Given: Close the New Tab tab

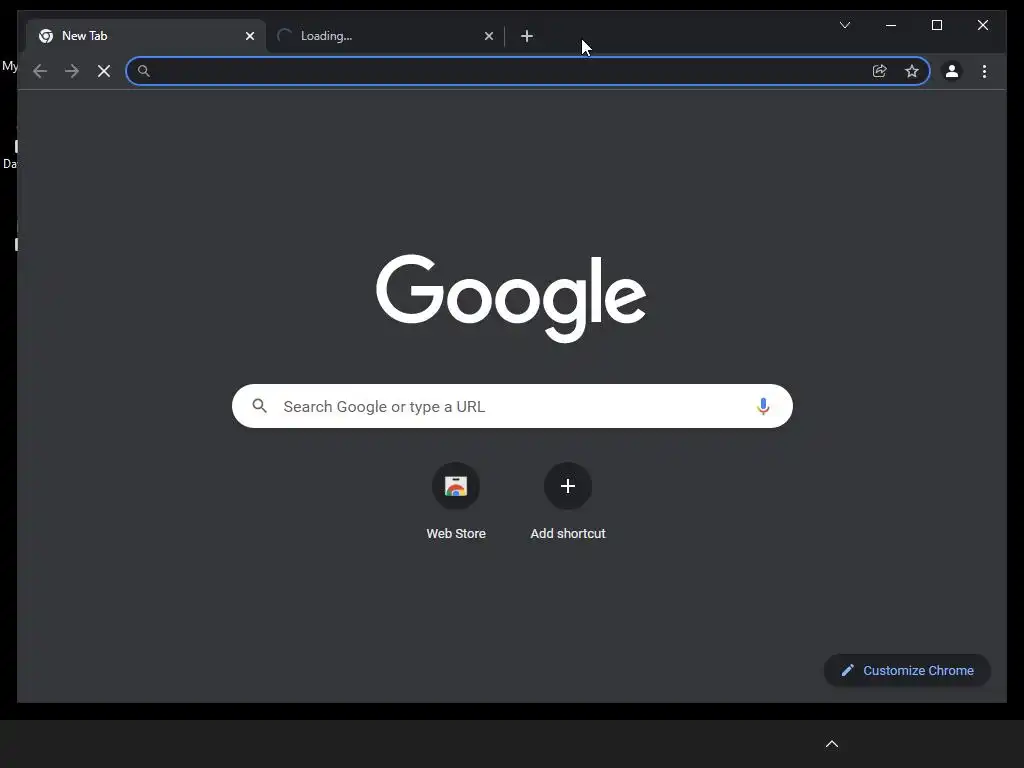Looking at the screenshot, I should click(249, 36).
